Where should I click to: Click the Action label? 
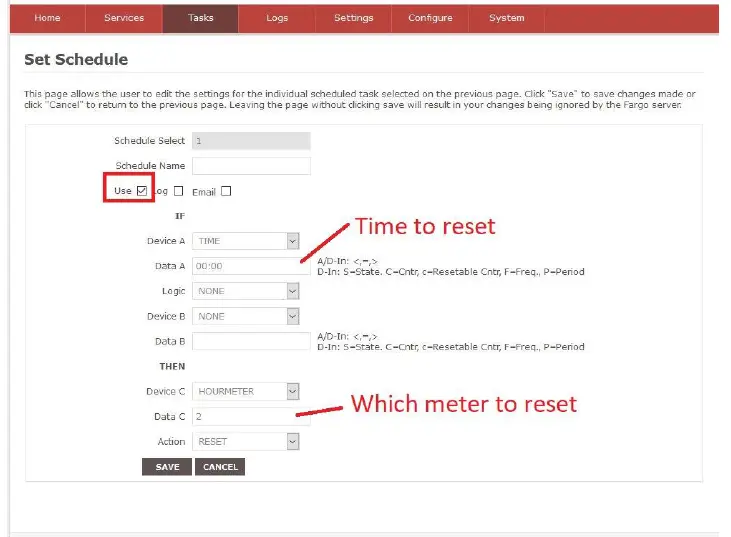click(171, 441)
